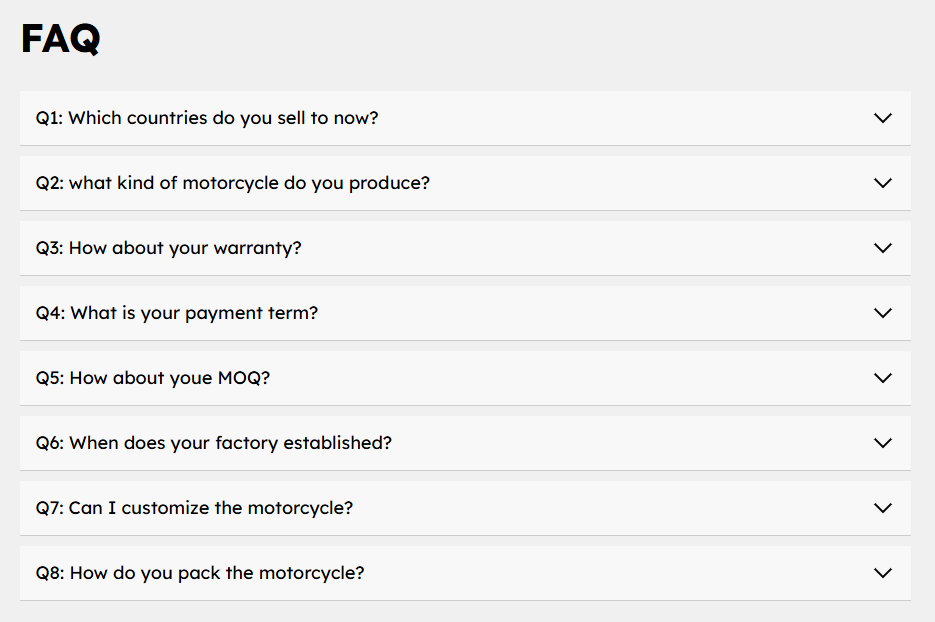Select 'When does your factory established?' item
Image resolution: width=935 pixels, height=622 pixels.
[230, 443]
